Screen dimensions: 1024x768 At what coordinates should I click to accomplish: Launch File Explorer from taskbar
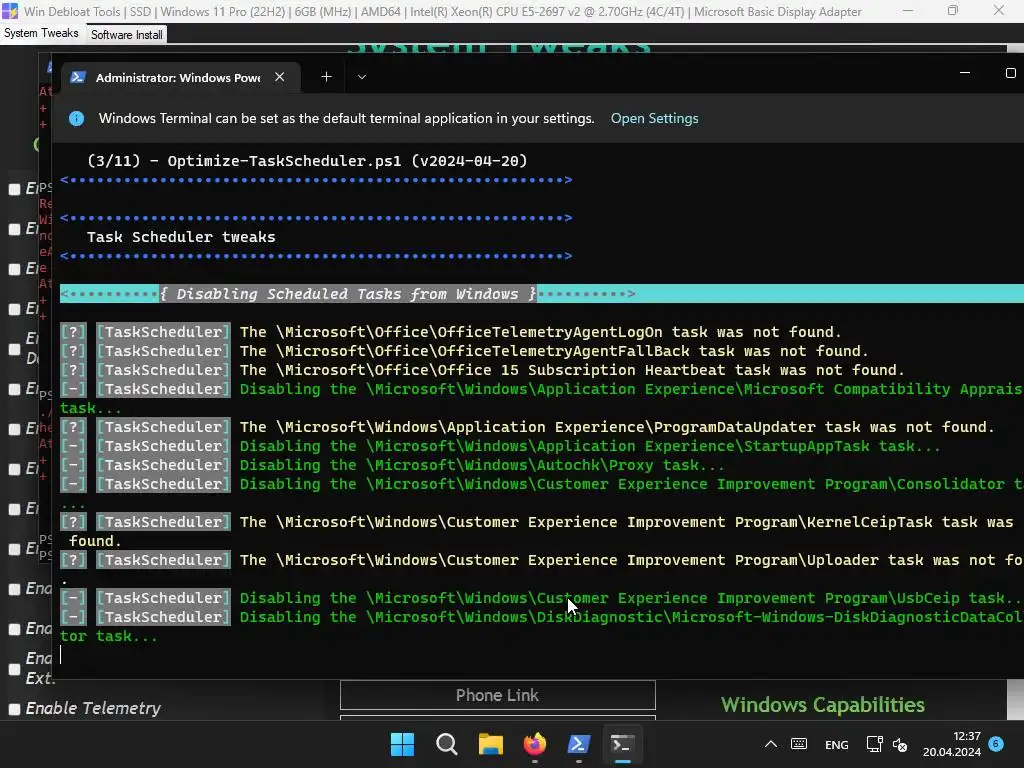pos(490,744)
